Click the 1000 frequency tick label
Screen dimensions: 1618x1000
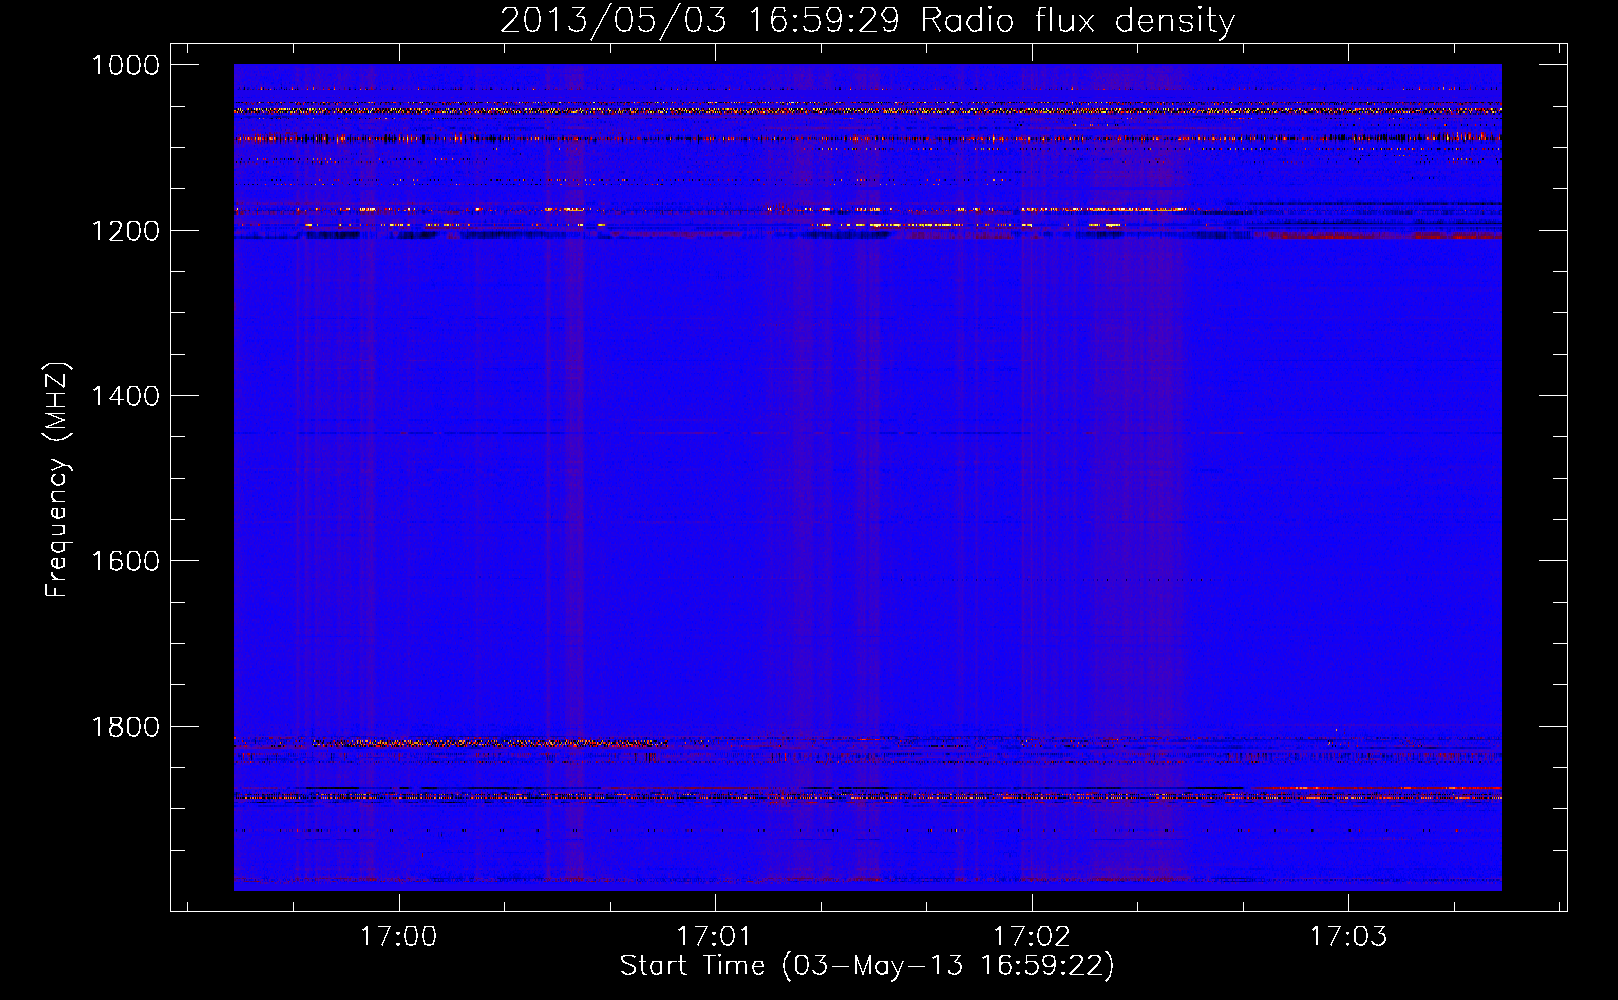tap(125, 65)
